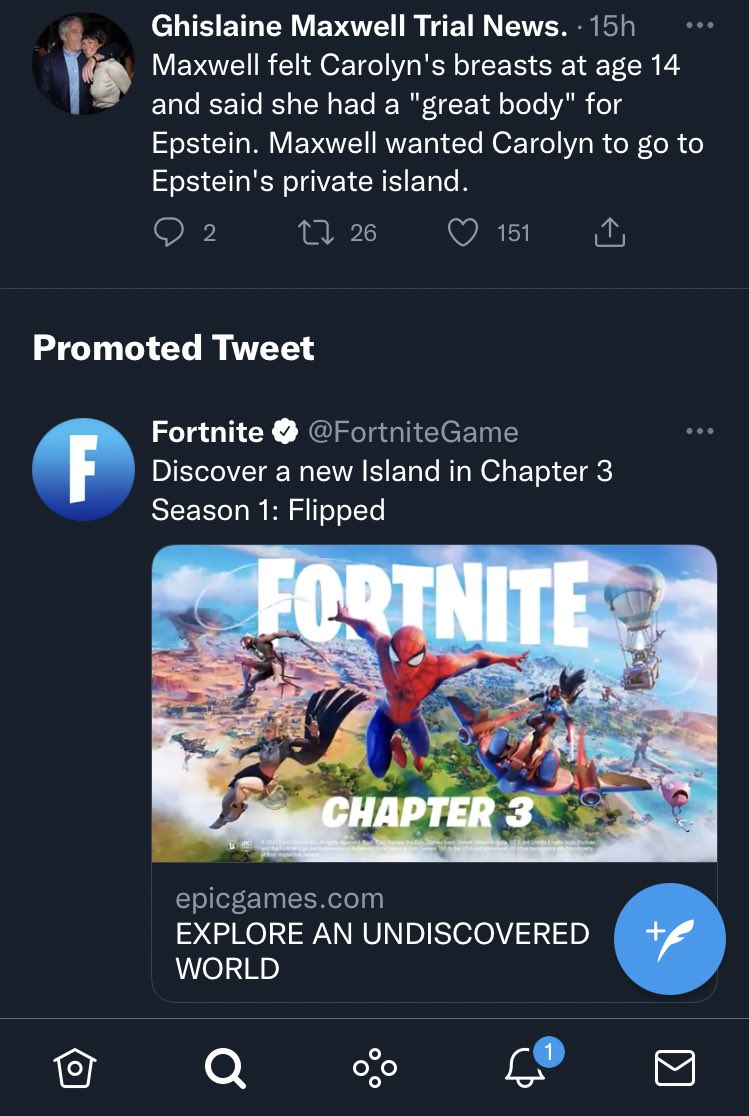View Notifications with bell icon
749x1116 pixels.
click(525, 1068)
